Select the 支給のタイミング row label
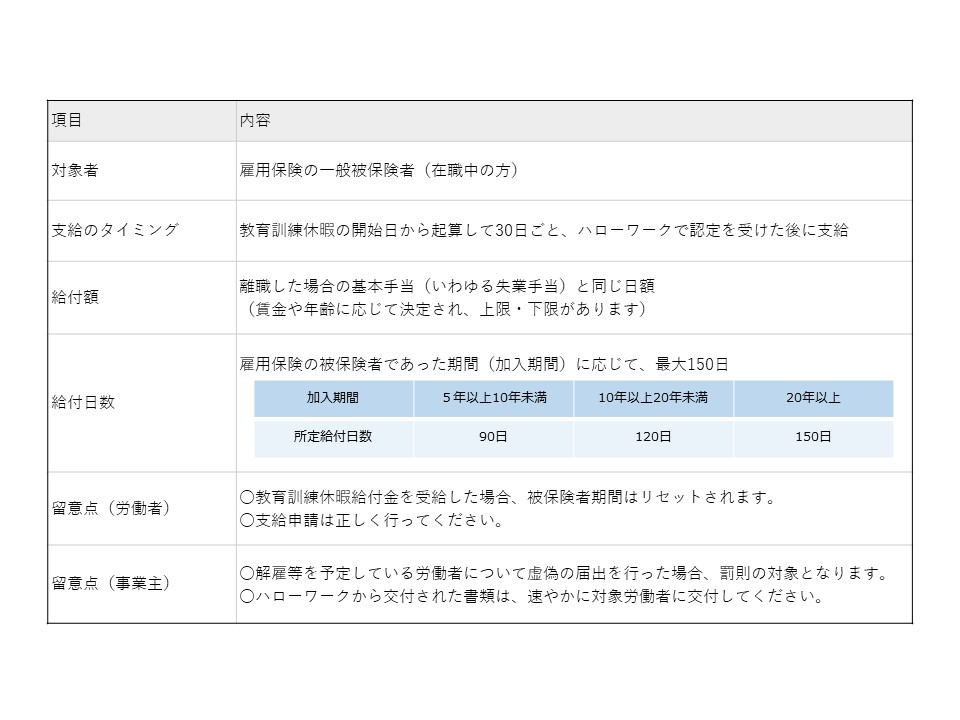960x720 pixels. [114, 230]
